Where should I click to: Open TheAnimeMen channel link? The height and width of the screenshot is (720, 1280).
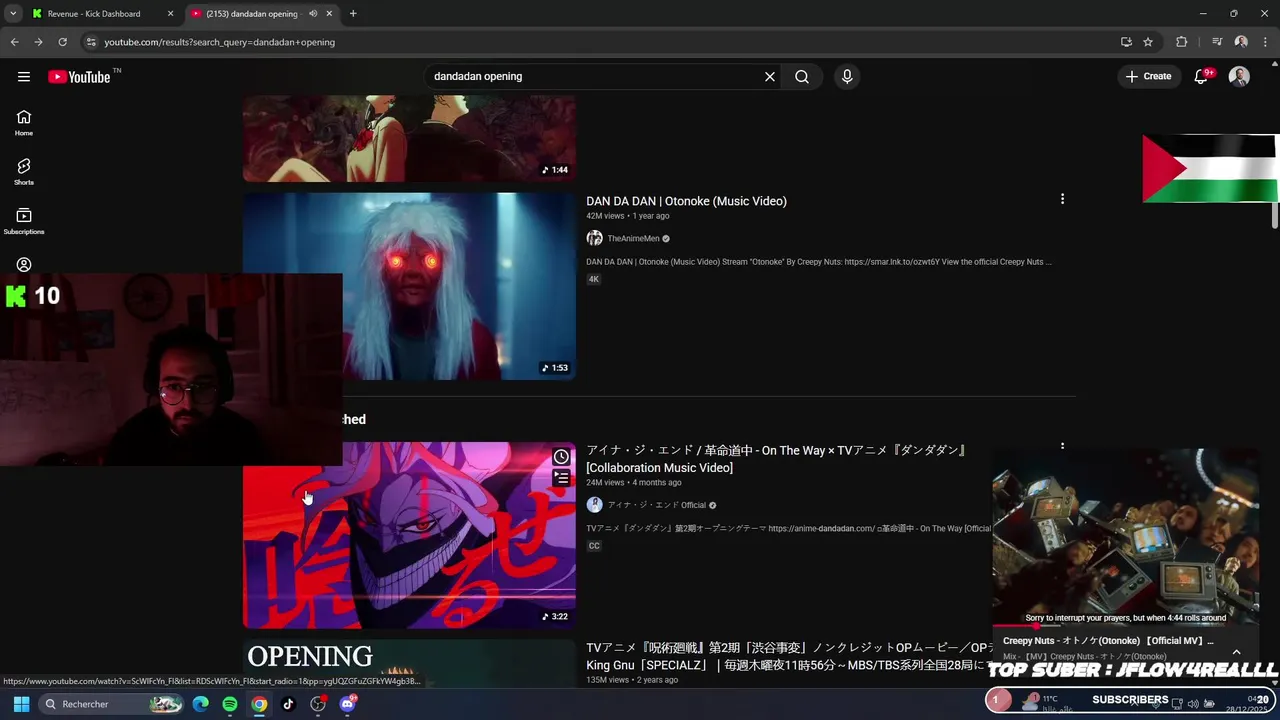[633, 239]
